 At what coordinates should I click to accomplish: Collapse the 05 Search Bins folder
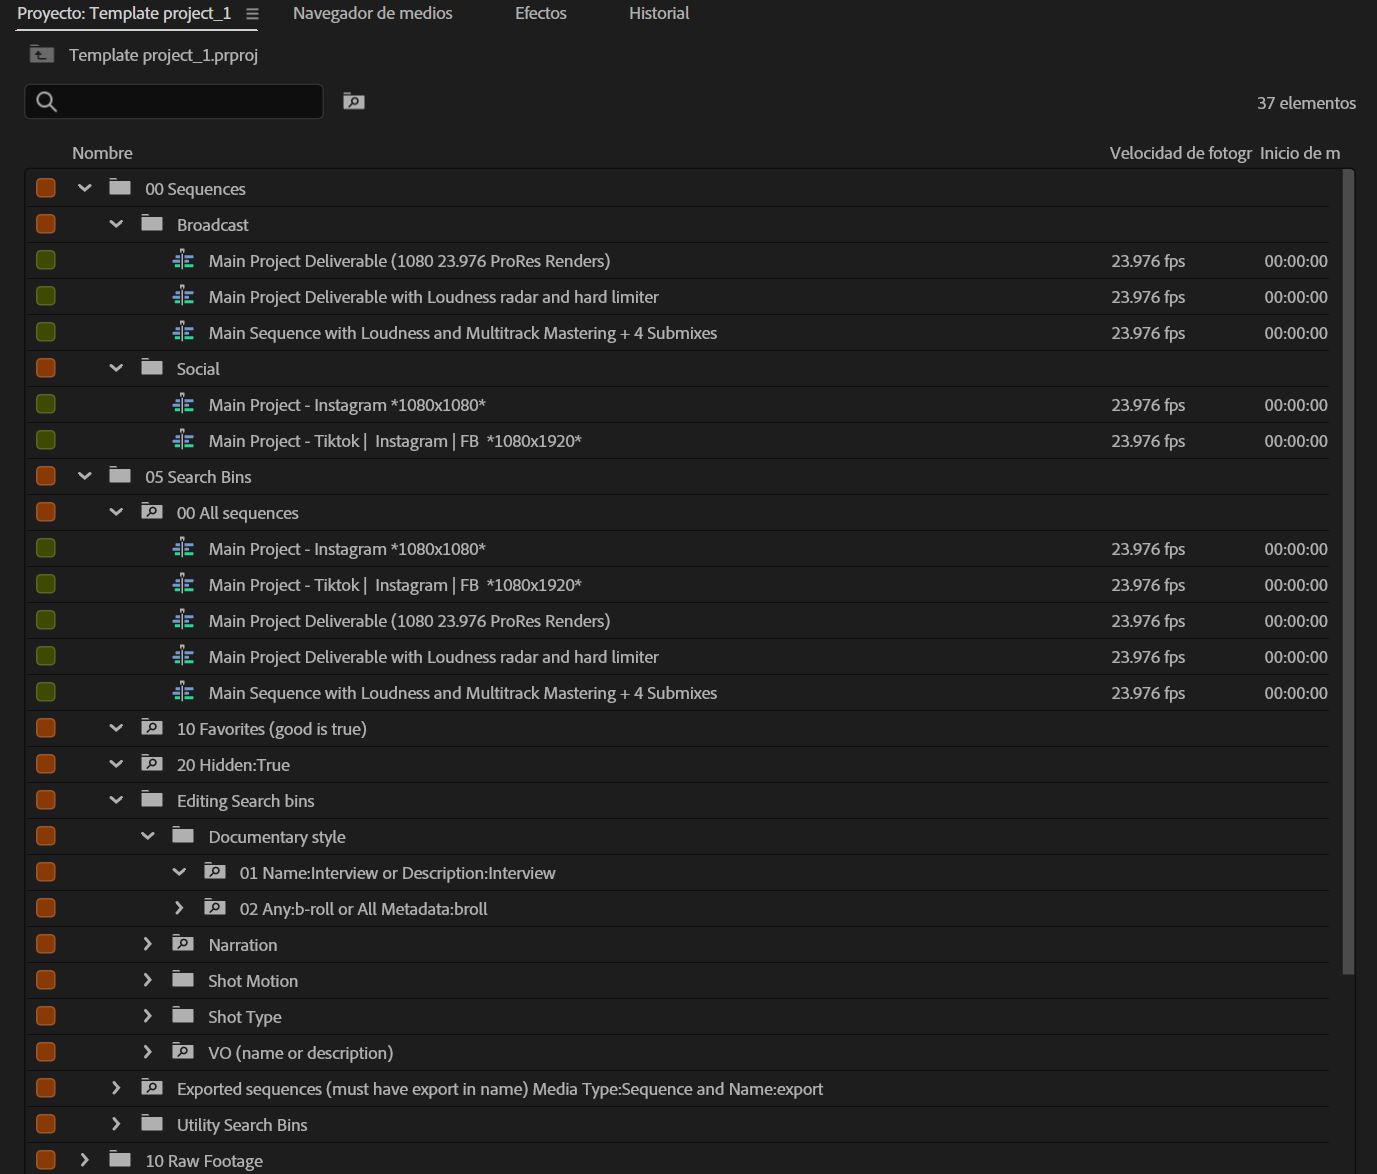85,476
